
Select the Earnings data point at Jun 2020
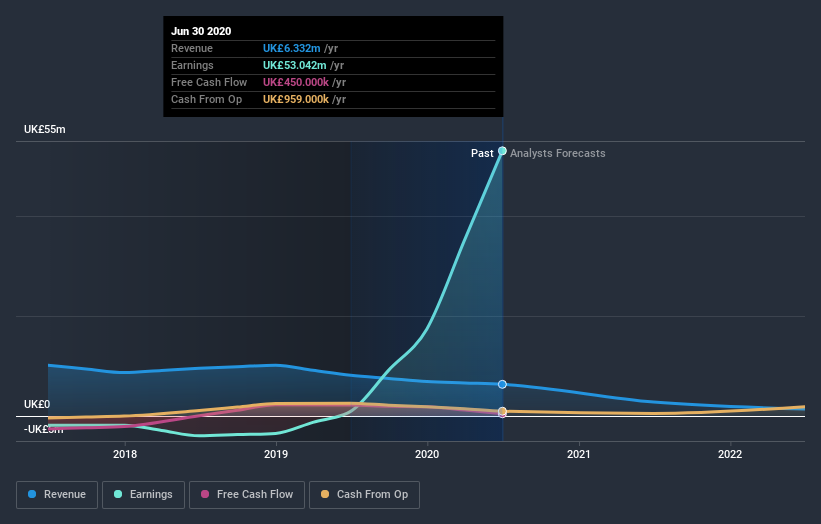pos(502,151)
